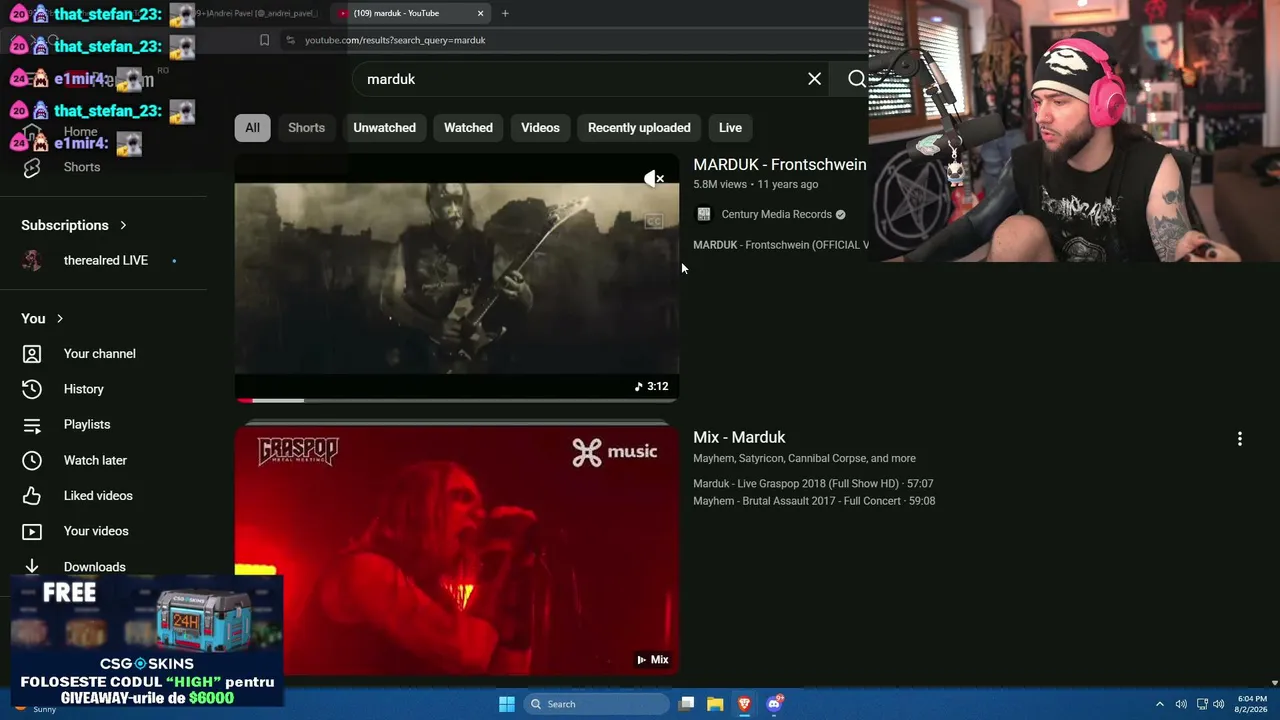Open more options for Mix - Marduk
Image resolution: width=1280 pixels, height=720 pixels.
1240,439
